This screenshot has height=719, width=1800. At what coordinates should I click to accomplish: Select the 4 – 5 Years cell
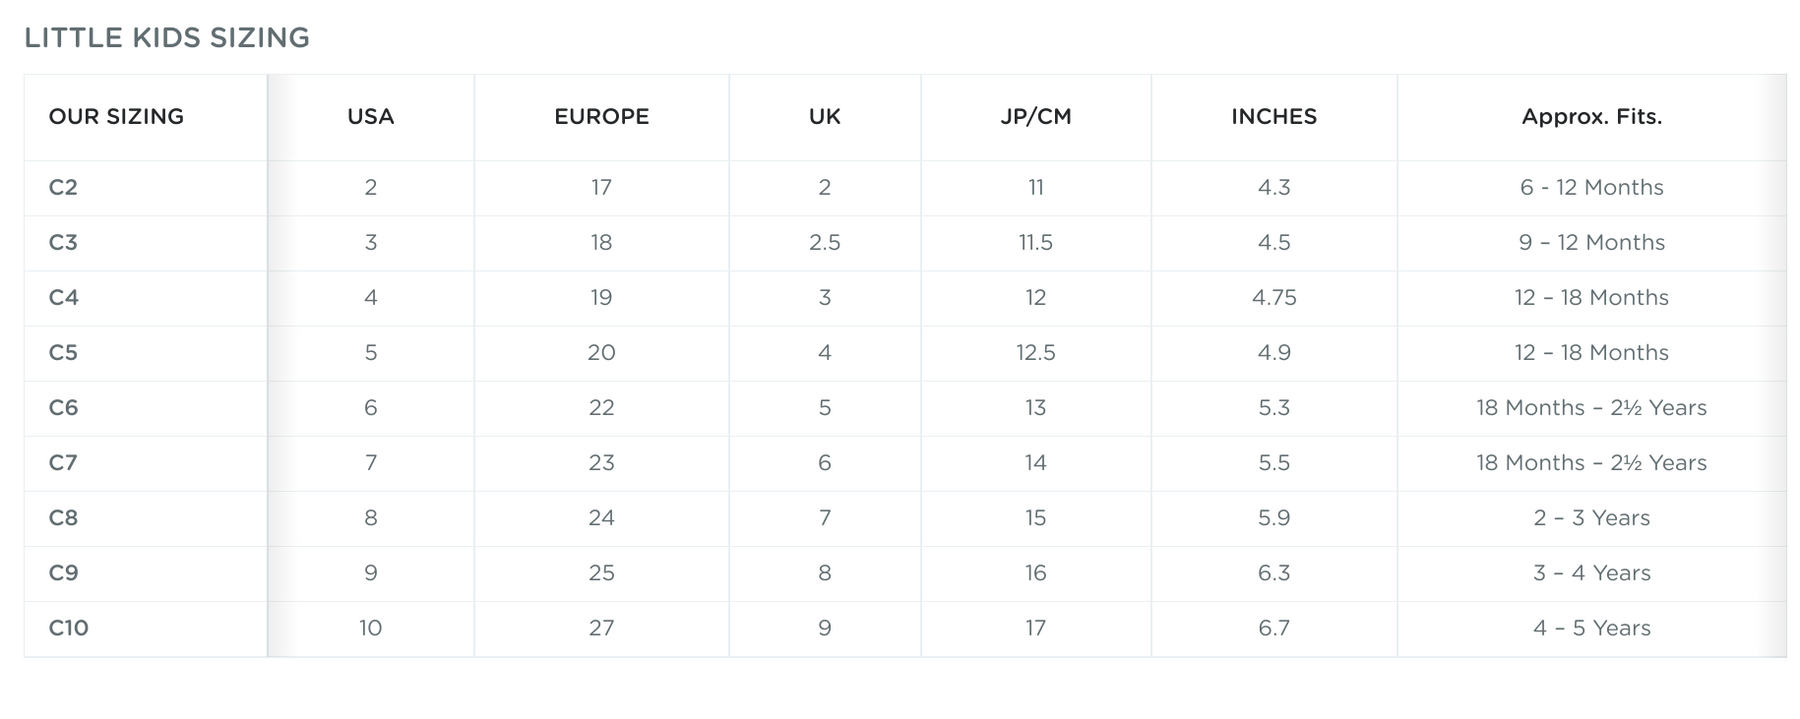click(x=1591, y=627)
